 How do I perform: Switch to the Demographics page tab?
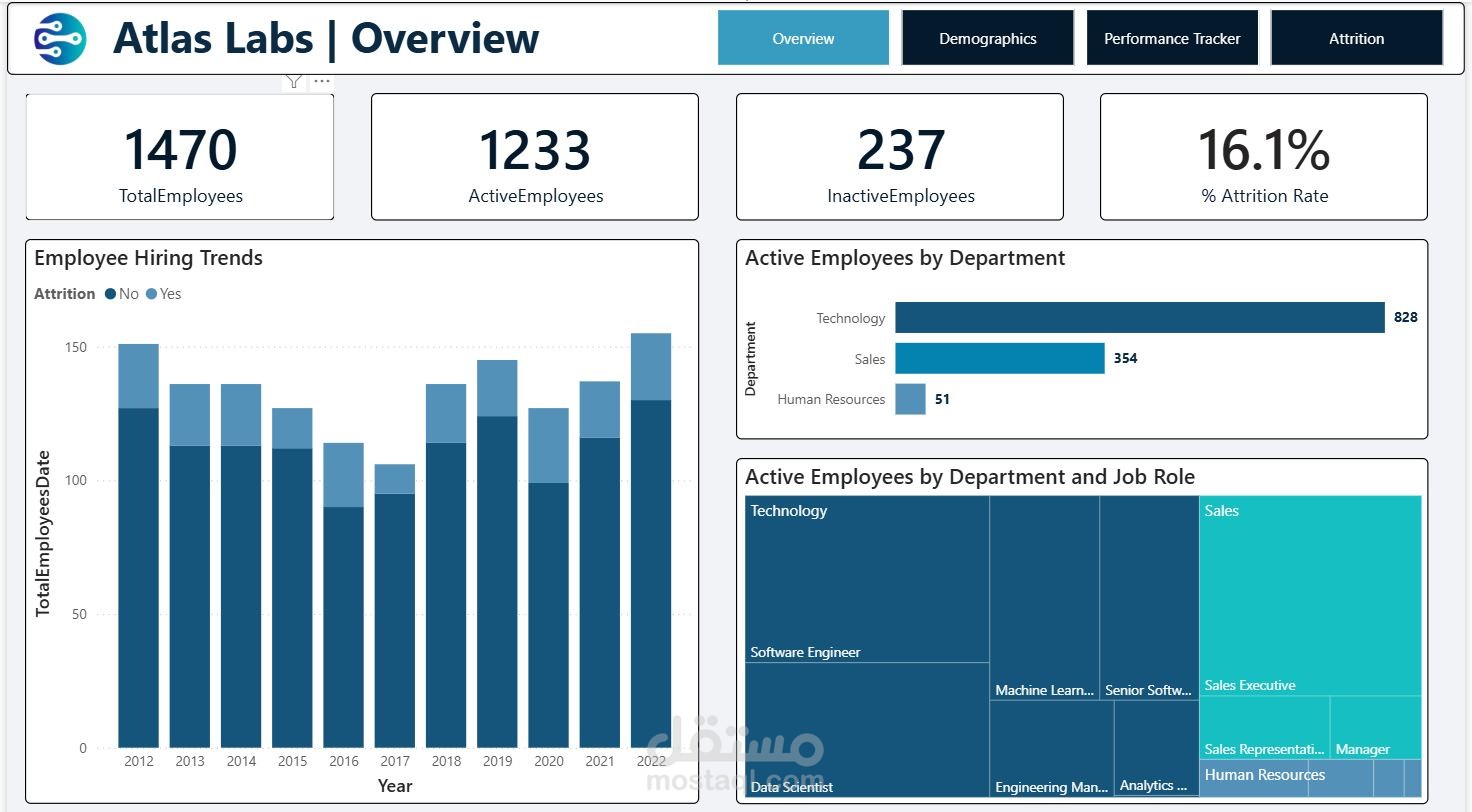click(x=987, y=37)
